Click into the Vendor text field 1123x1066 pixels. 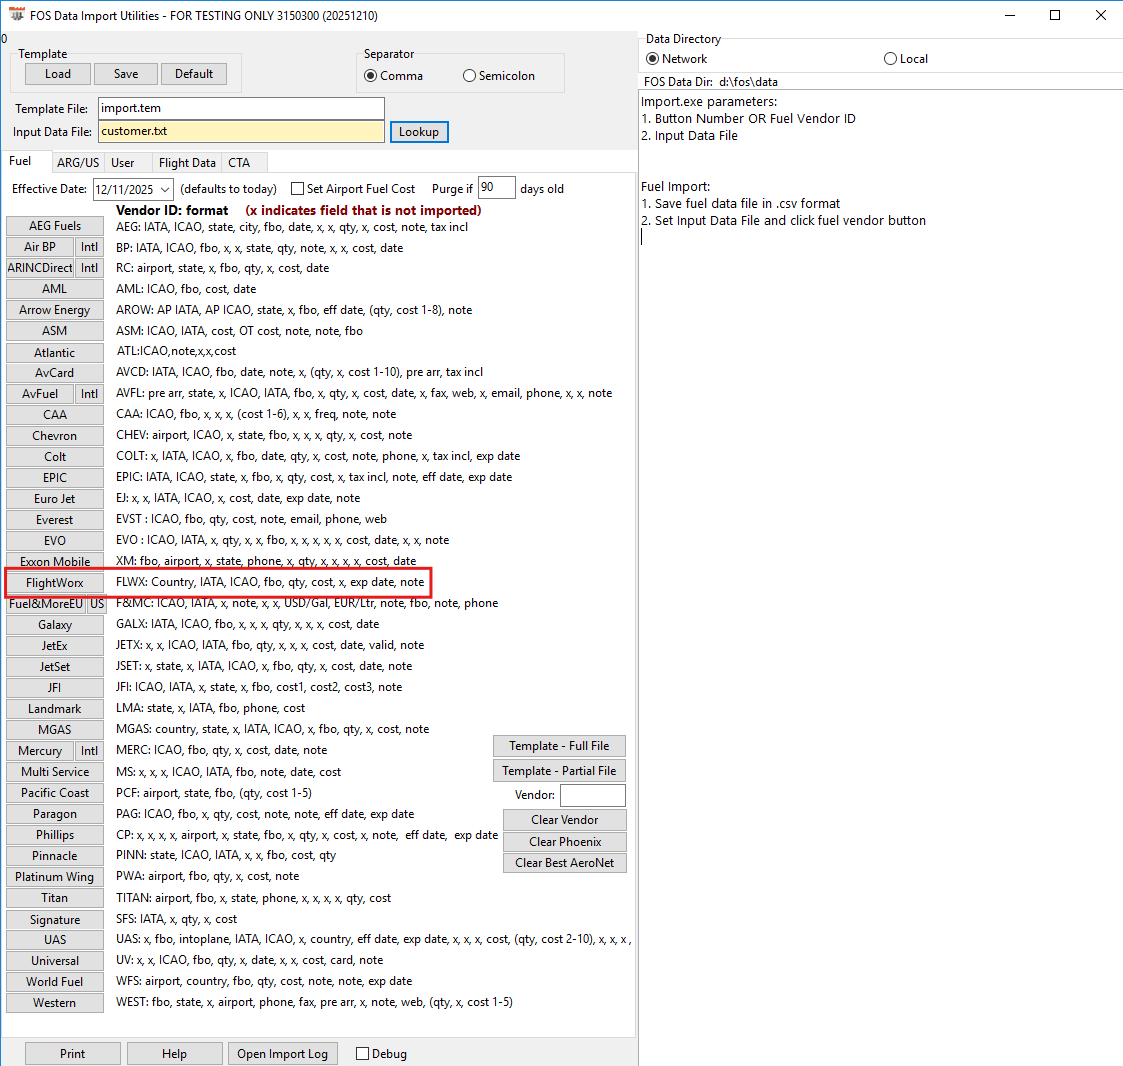click(x=592, y=795)
